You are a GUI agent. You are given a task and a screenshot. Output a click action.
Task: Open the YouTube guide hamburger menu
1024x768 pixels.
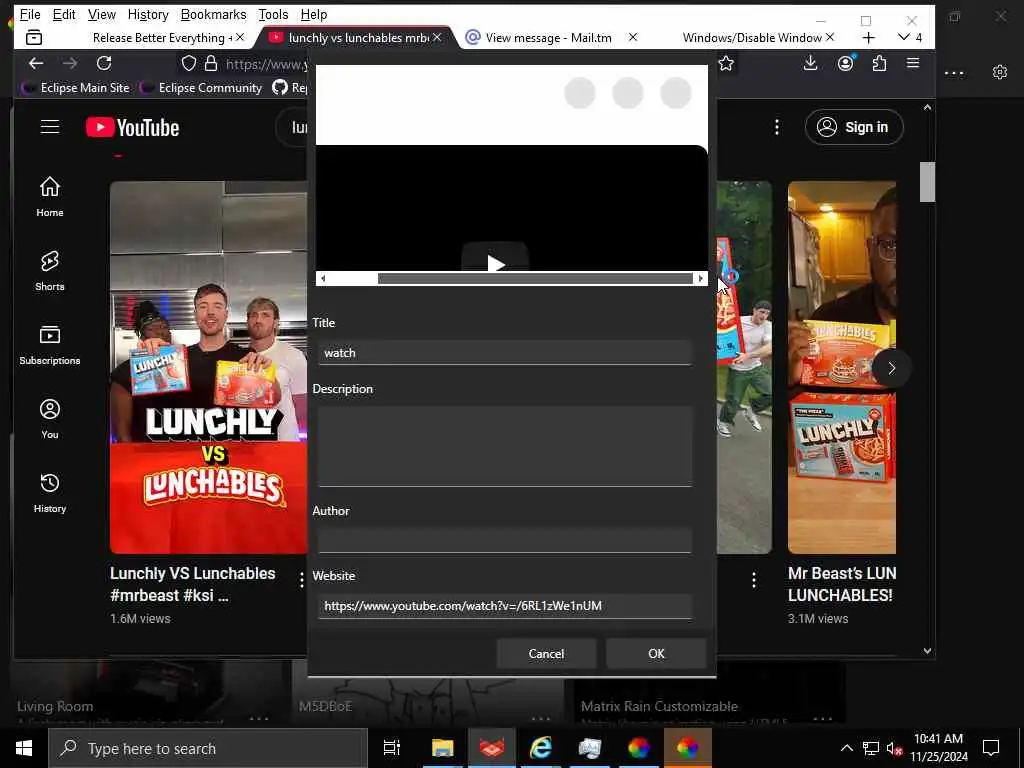(50, 127)
